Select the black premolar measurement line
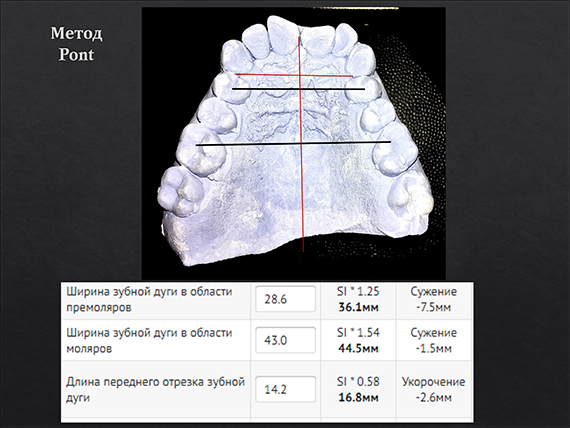Viewport: 570px width, 428px height. coord(298,89)
